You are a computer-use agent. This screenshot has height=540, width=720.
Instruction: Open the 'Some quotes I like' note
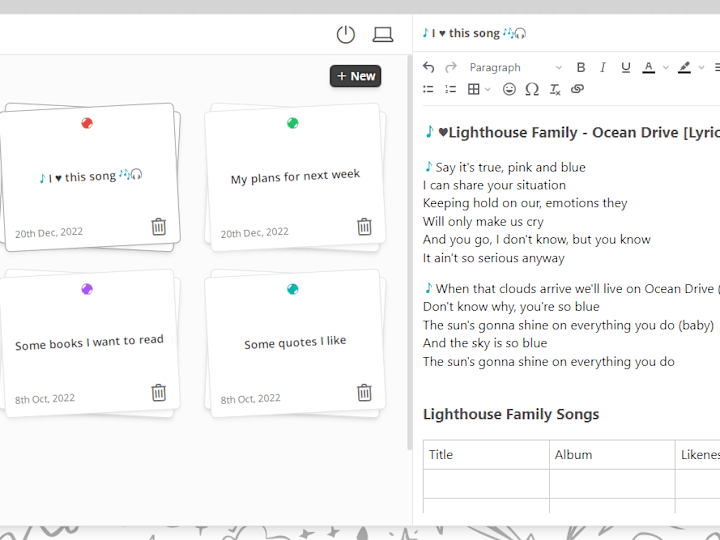click(295, 343)
